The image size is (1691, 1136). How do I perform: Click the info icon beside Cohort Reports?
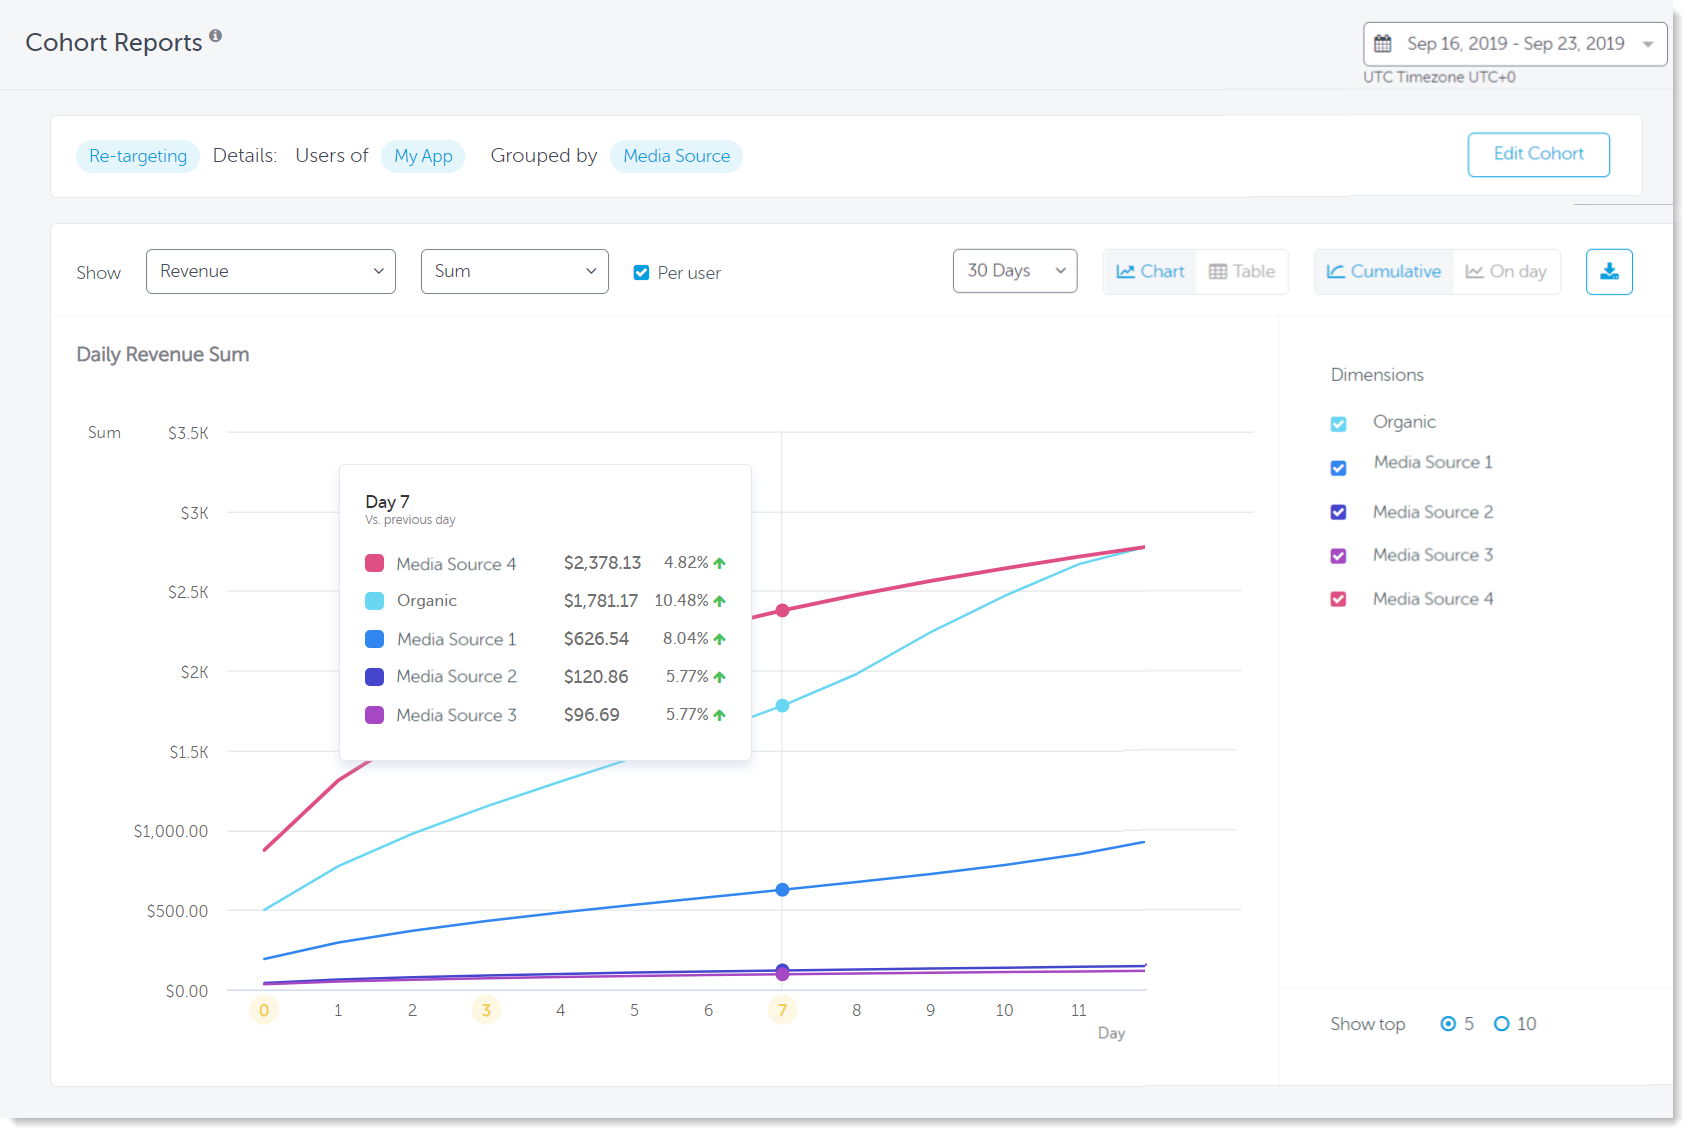point(215,35)
